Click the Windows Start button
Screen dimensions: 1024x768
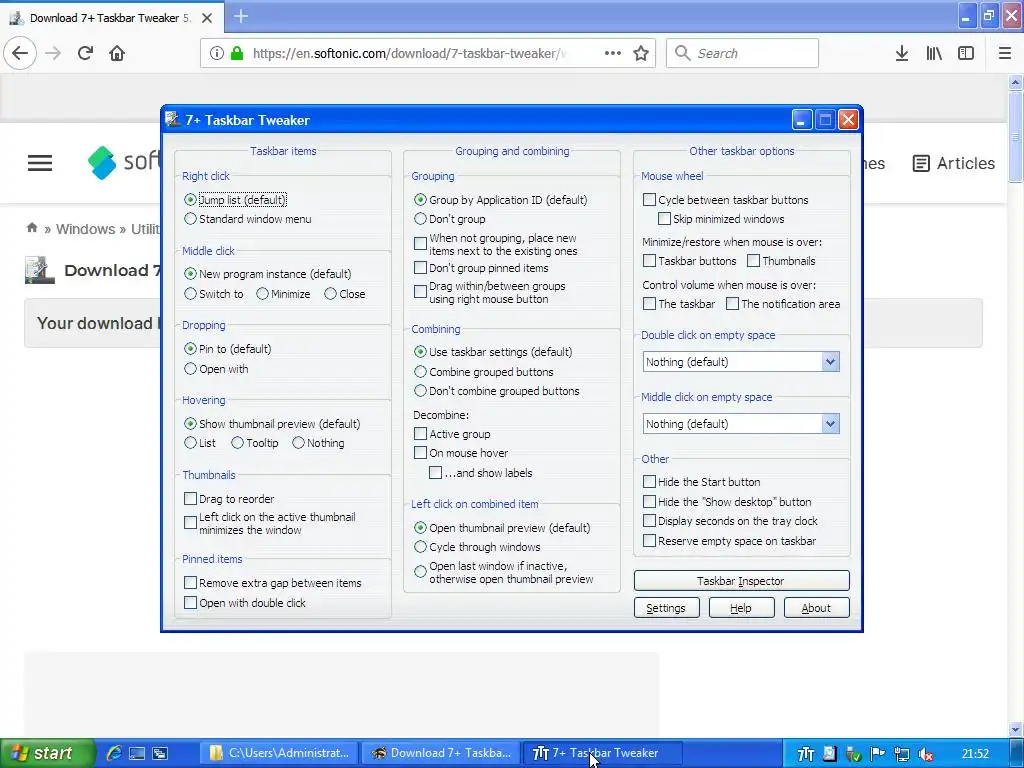click(46, 753)
